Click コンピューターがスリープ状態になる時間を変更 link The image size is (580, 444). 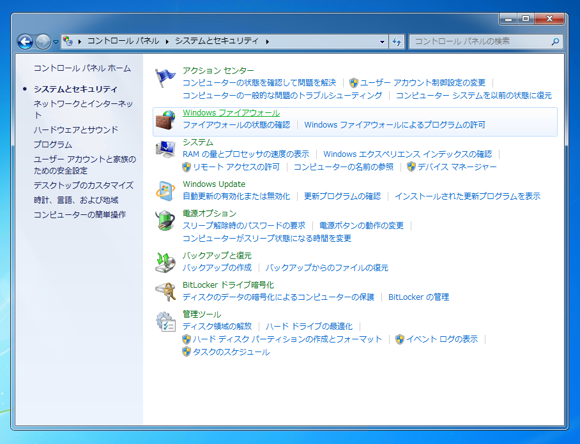[267, 238]
